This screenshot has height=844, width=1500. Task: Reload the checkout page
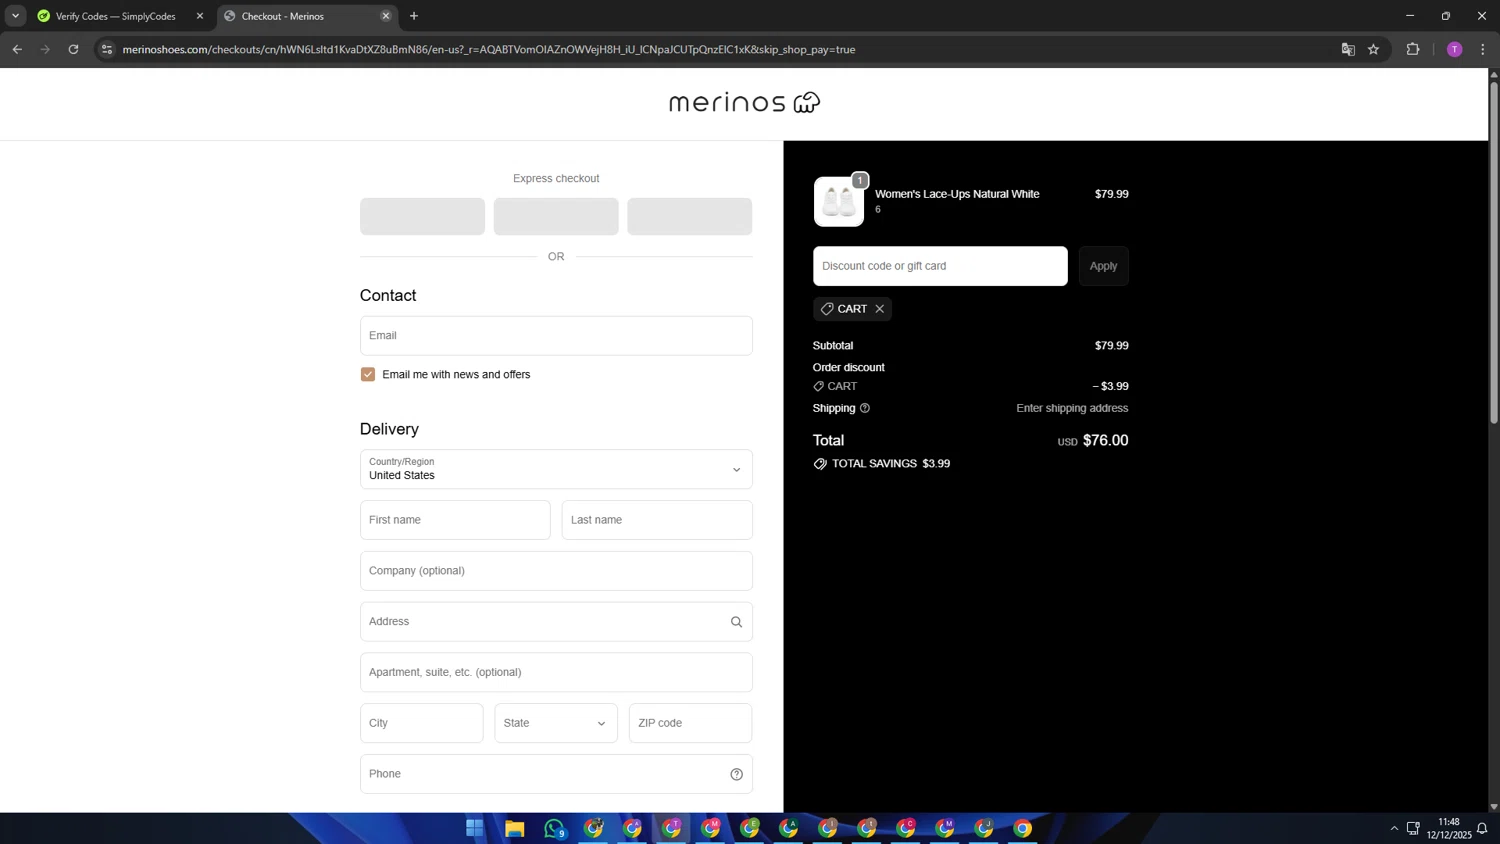point(73,49)
